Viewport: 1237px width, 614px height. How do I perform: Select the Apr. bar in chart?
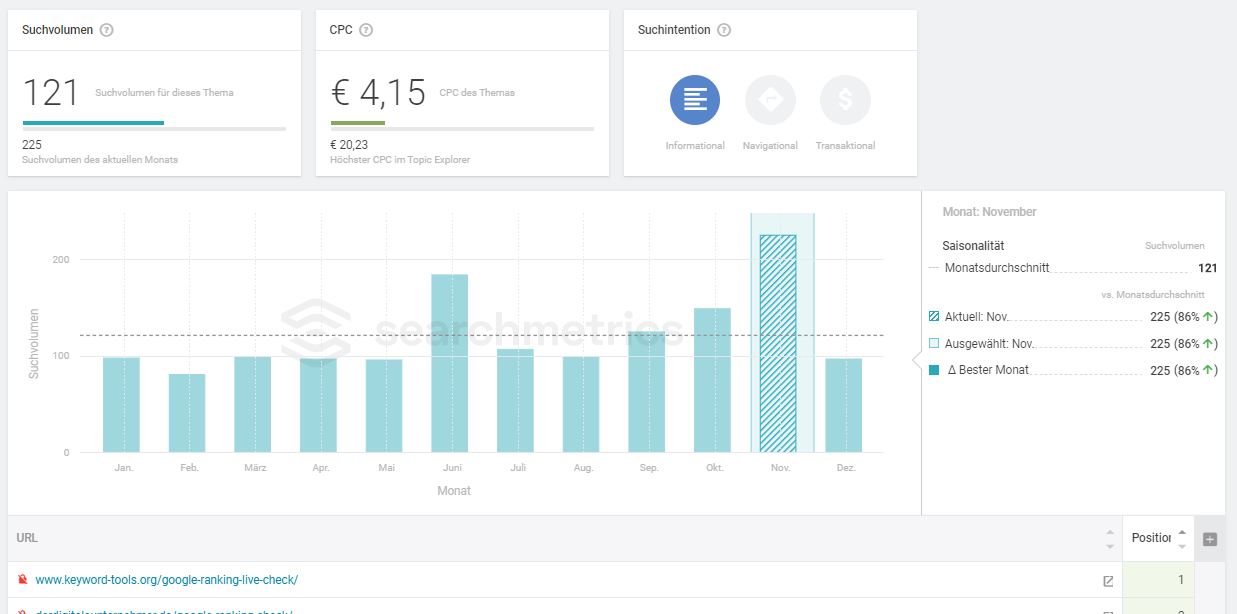click(318, 405)
